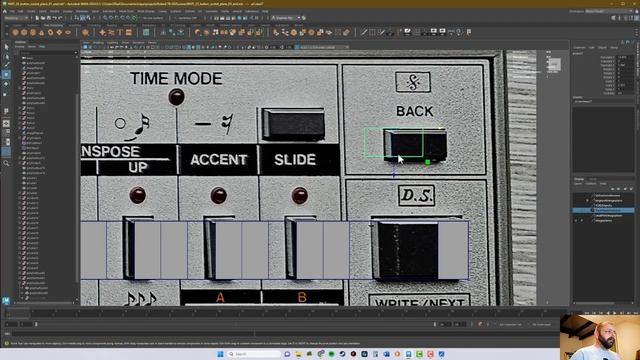The width and height of the screenshot is (640, 360).
Task: Choose the Select tool arrow in the toolbox
Action: pos(6,47)
